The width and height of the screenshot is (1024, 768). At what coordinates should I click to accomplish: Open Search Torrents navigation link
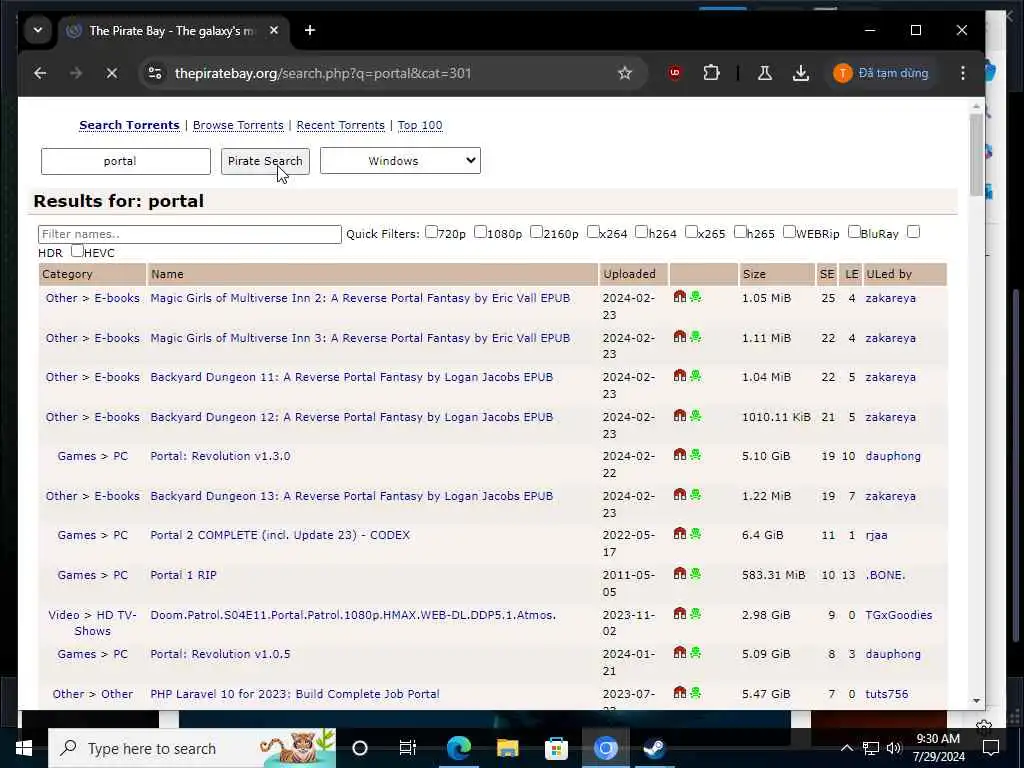[129, 125]
